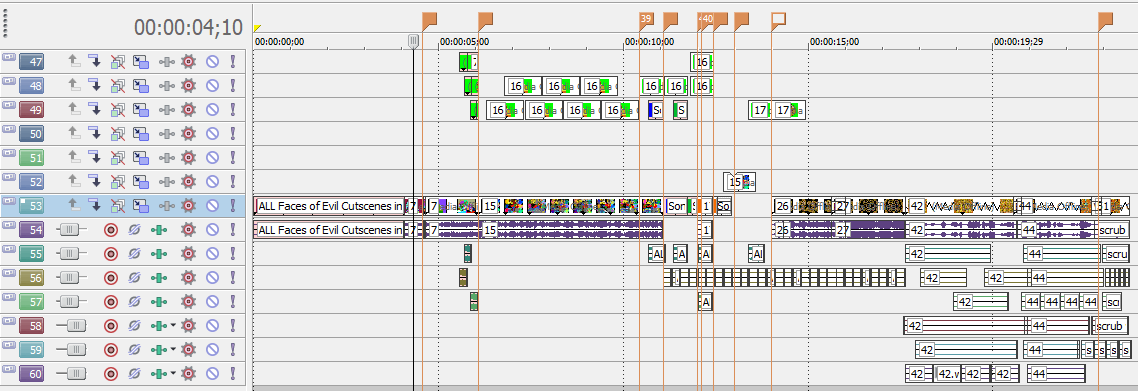Mute audio track 56
Screen dimensions: 1138x391
(212, 278)
